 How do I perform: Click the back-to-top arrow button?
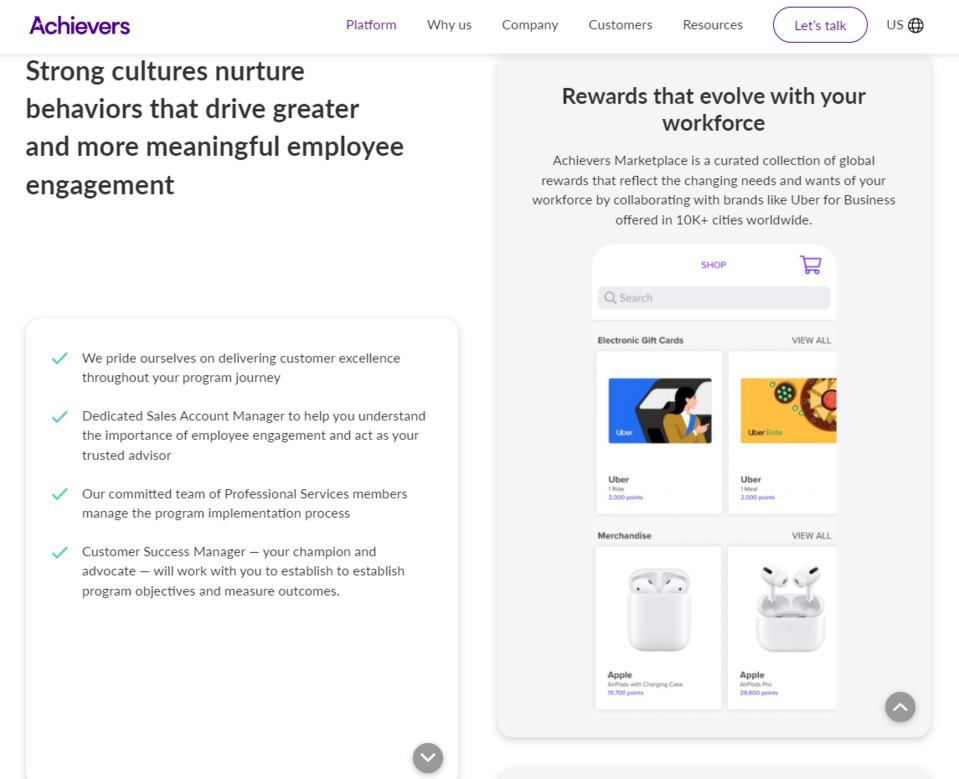click(900, 707)
